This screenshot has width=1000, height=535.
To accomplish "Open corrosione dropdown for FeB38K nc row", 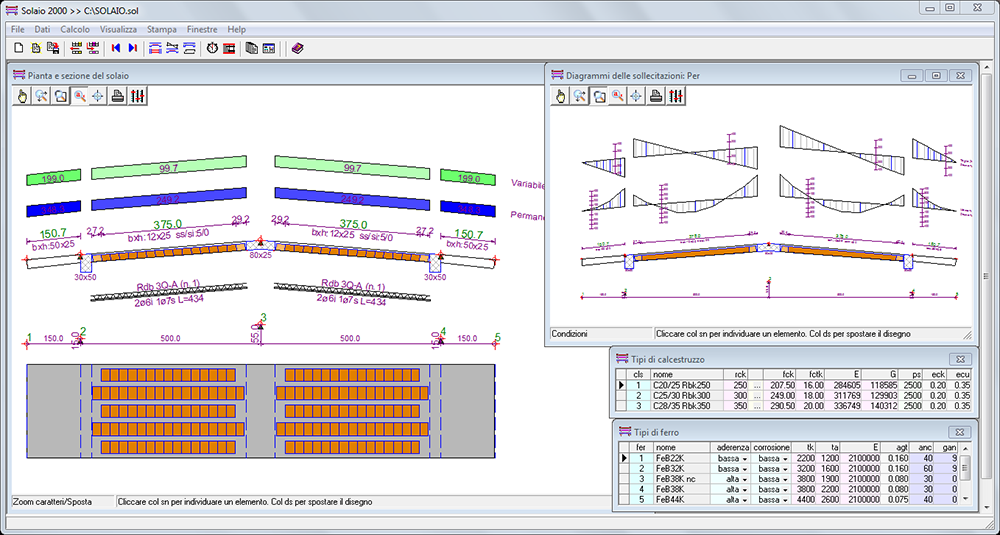I will 785,479.
